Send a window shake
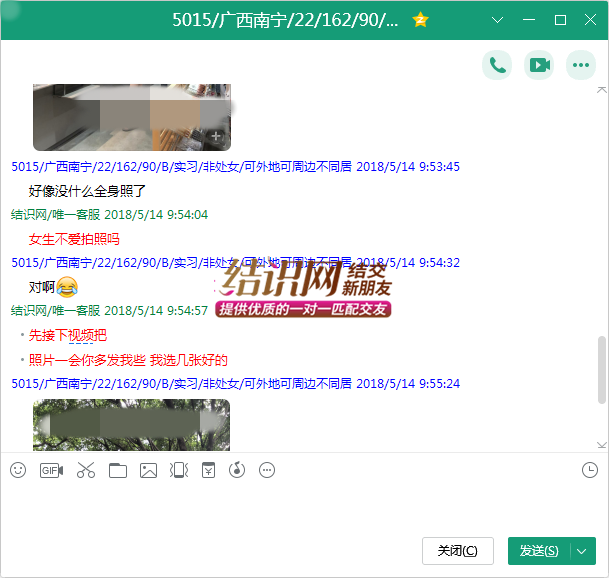Screen dimensions: 609x578 click(178, 470)
